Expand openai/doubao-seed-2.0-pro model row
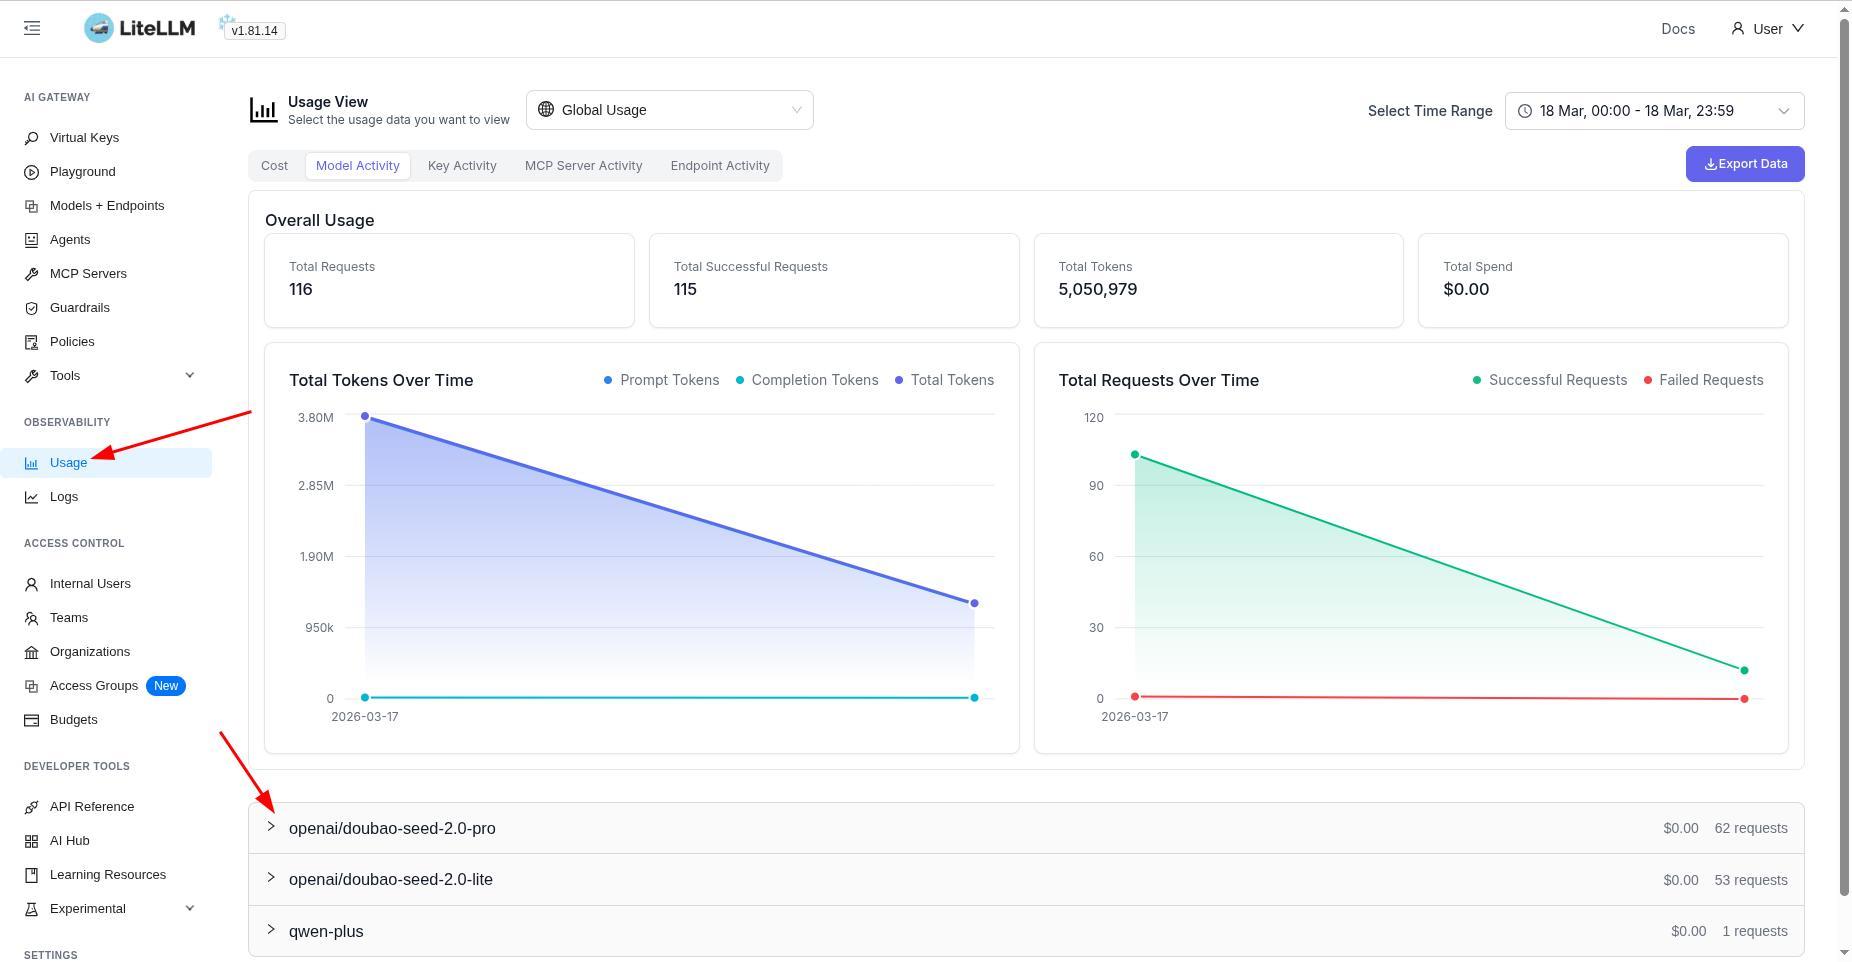The width and height of the screenshot is (1852, 962). tap(1026, 828)
